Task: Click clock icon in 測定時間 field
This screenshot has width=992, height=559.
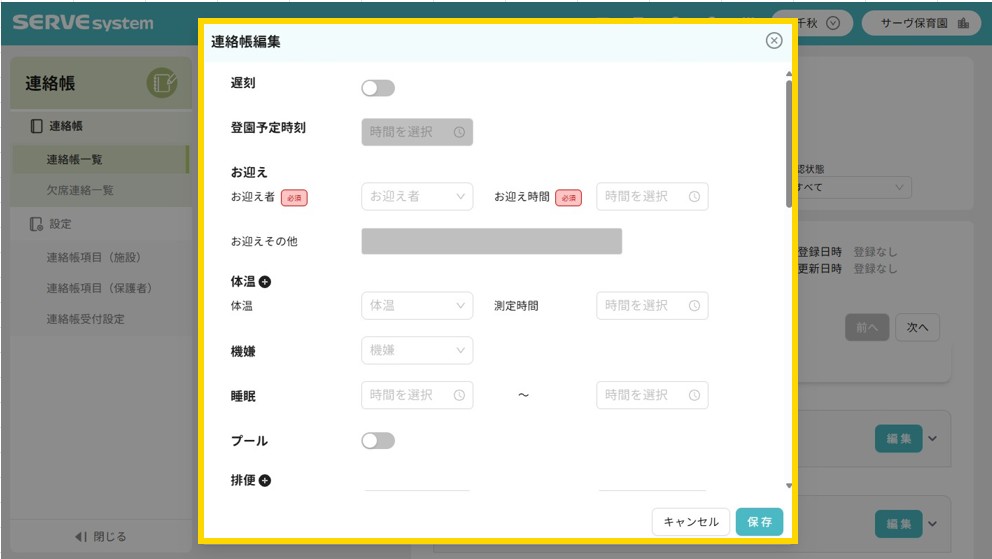Action: tap(694, 306)
